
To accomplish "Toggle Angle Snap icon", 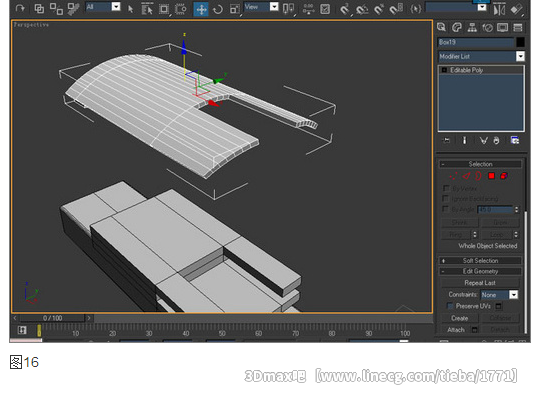I will coord(362,9).
